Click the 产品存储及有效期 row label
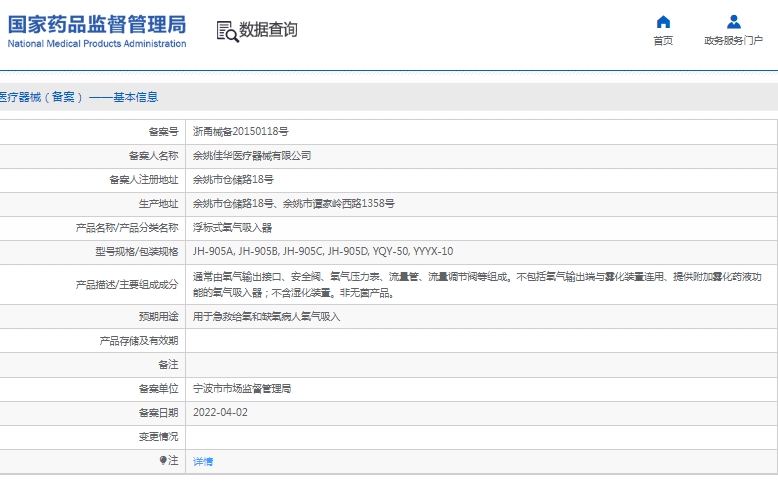Viewport: 778px width, 481px height. tap(139, 341)
